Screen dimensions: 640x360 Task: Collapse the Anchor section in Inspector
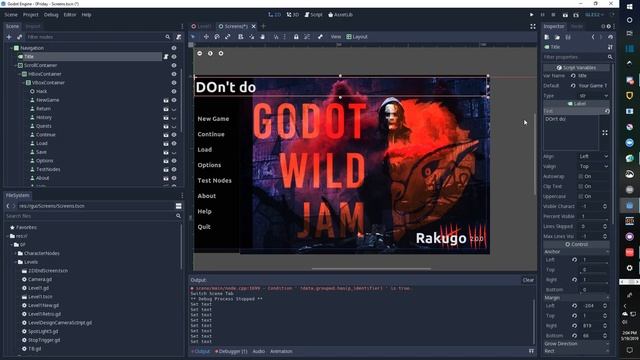coord(576,252)
